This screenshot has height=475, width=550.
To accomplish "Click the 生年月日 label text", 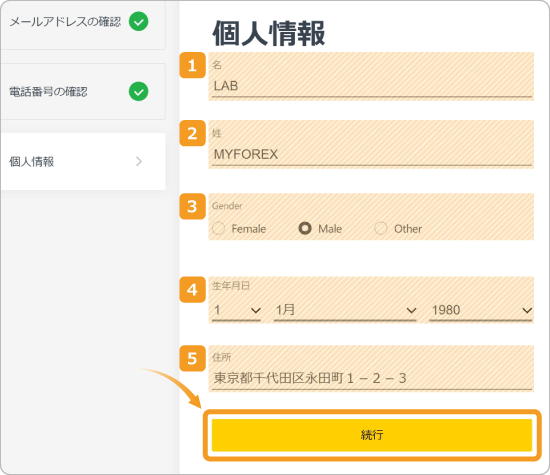I will click(230, 286).
